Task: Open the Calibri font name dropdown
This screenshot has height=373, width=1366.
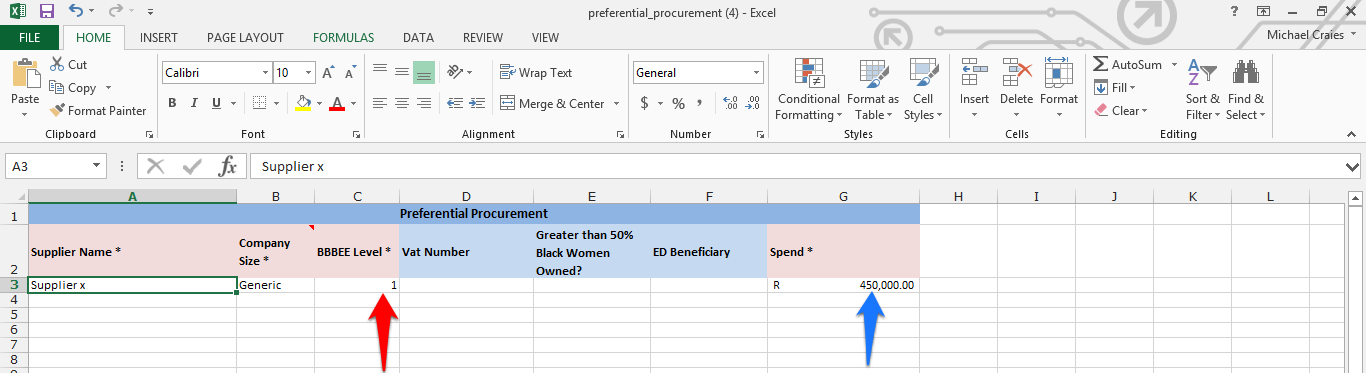Action: point(265,73)
